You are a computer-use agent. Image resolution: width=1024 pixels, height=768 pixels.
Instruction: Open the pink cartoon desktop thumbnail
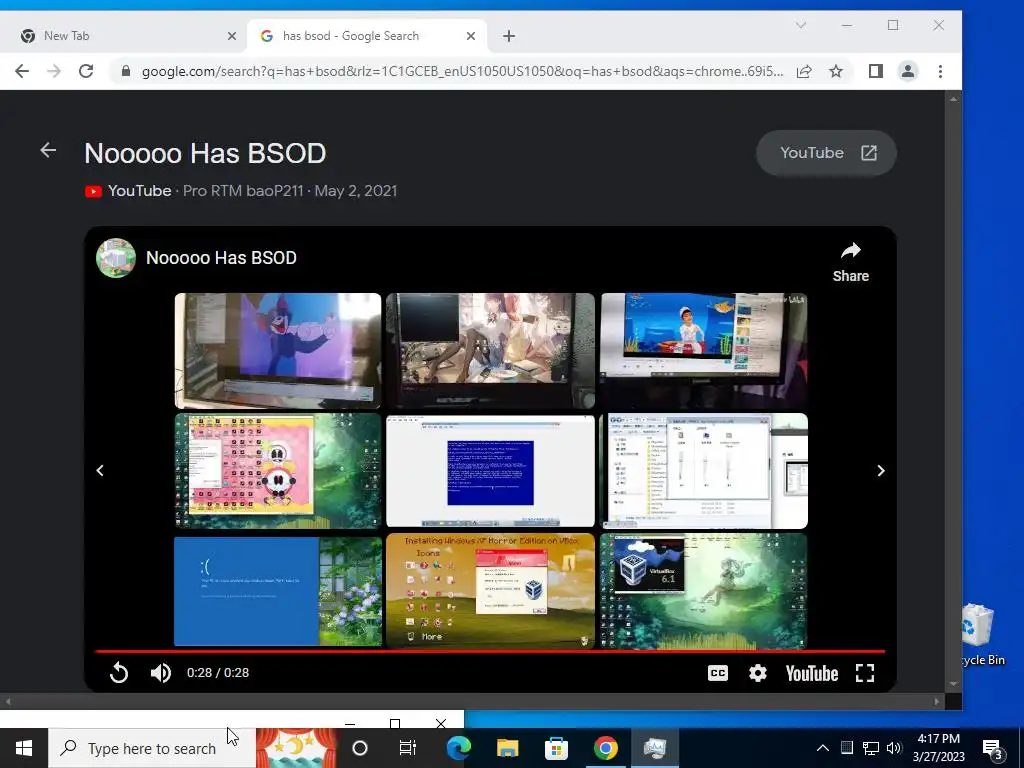click(278, 470)
